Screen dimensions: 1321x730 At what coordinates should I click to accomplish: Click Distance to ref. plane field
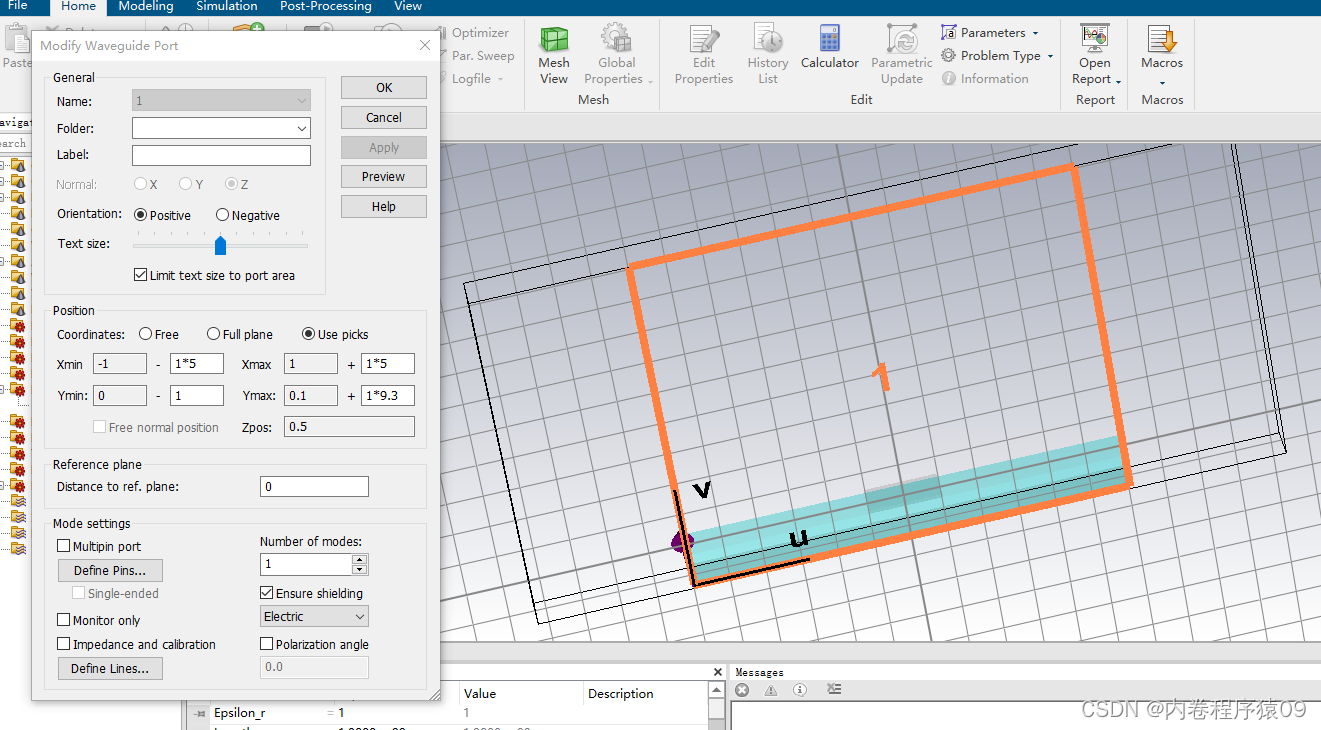click(x=314, y=486)
